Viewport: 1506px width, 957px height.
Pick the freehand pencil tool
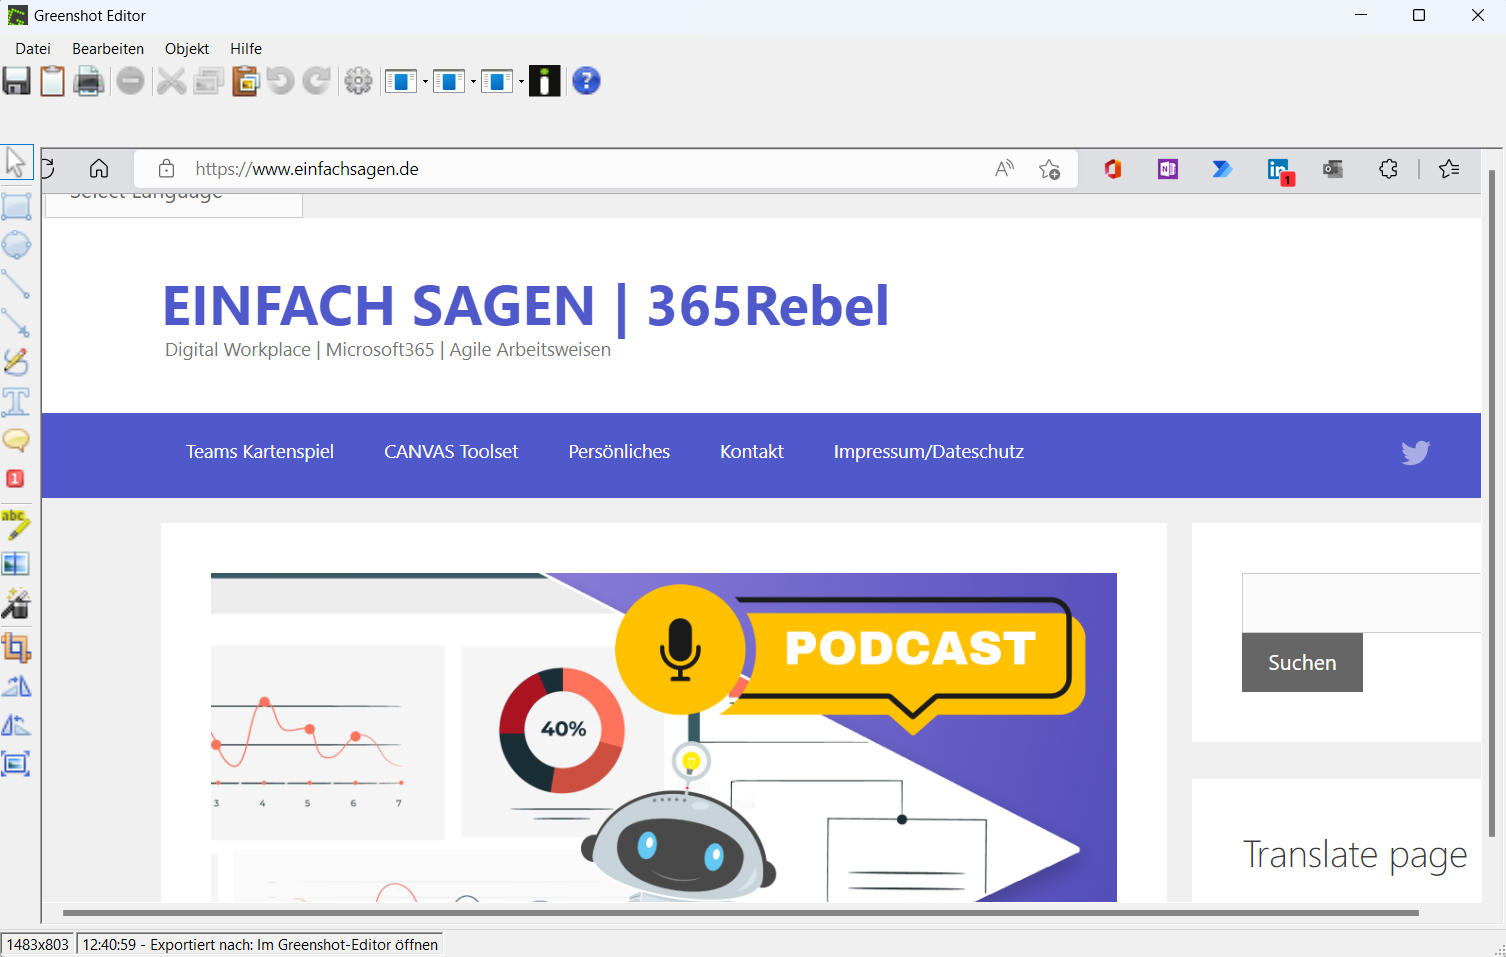tap(16, 362)
